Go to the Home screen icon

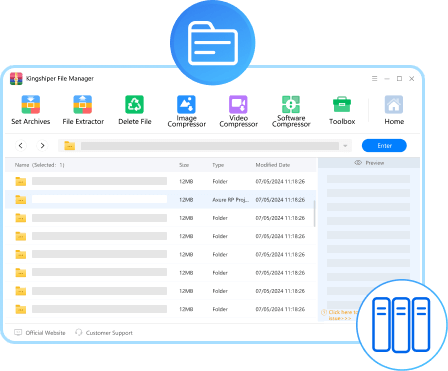pos(394,105)
